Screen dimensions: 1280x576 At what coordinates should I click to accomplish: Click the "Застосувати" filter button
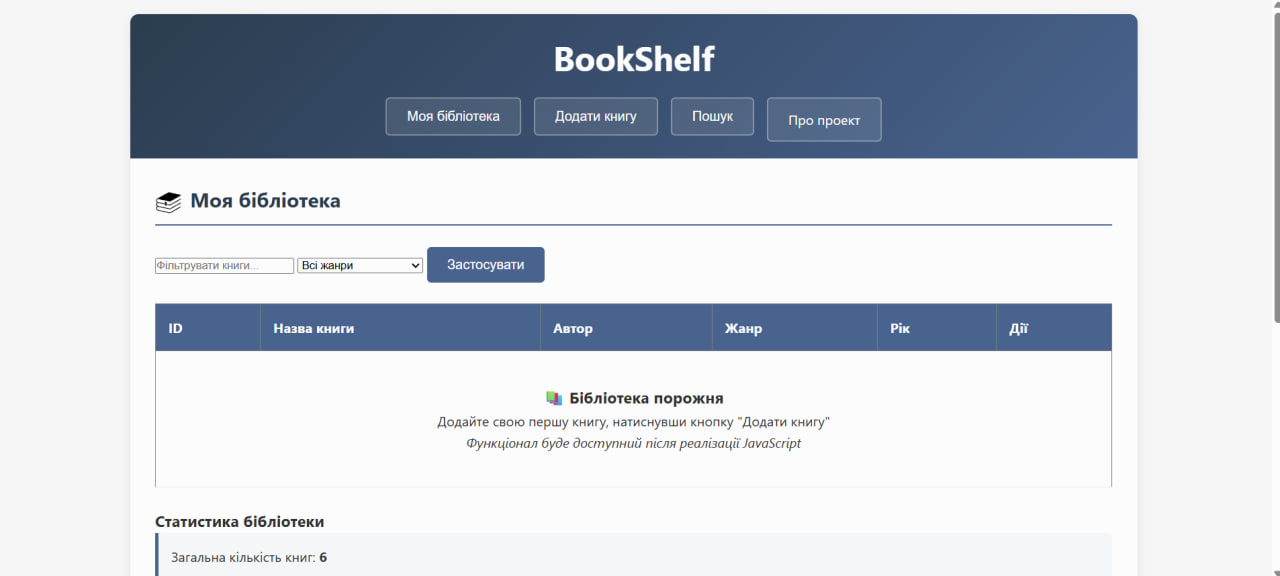click(x=485, y=264)
